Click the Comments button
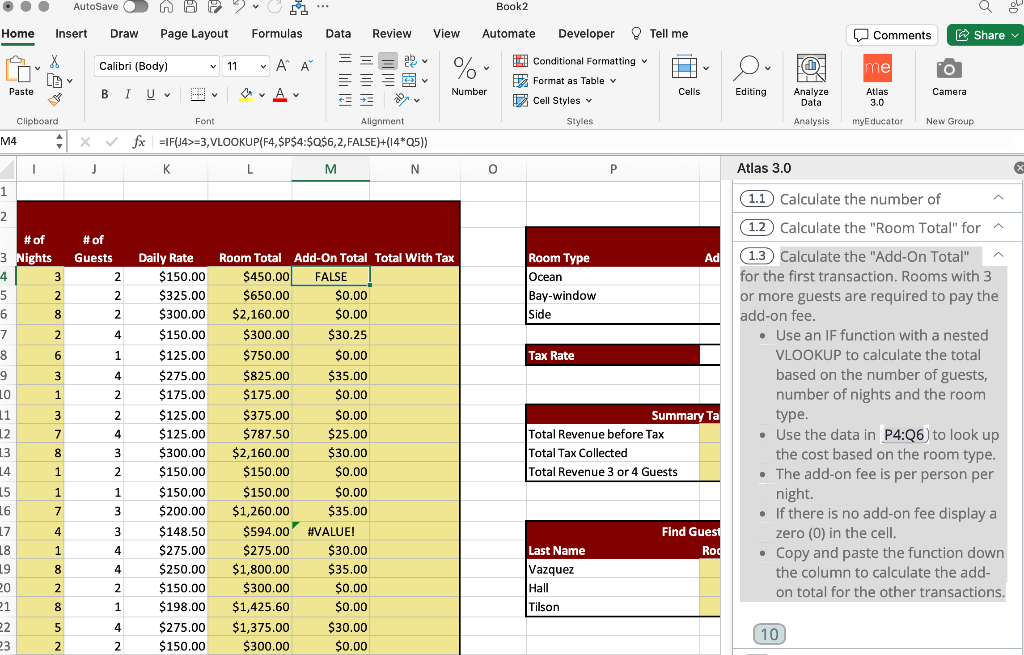1024x655 pixels. coord(893,35)
